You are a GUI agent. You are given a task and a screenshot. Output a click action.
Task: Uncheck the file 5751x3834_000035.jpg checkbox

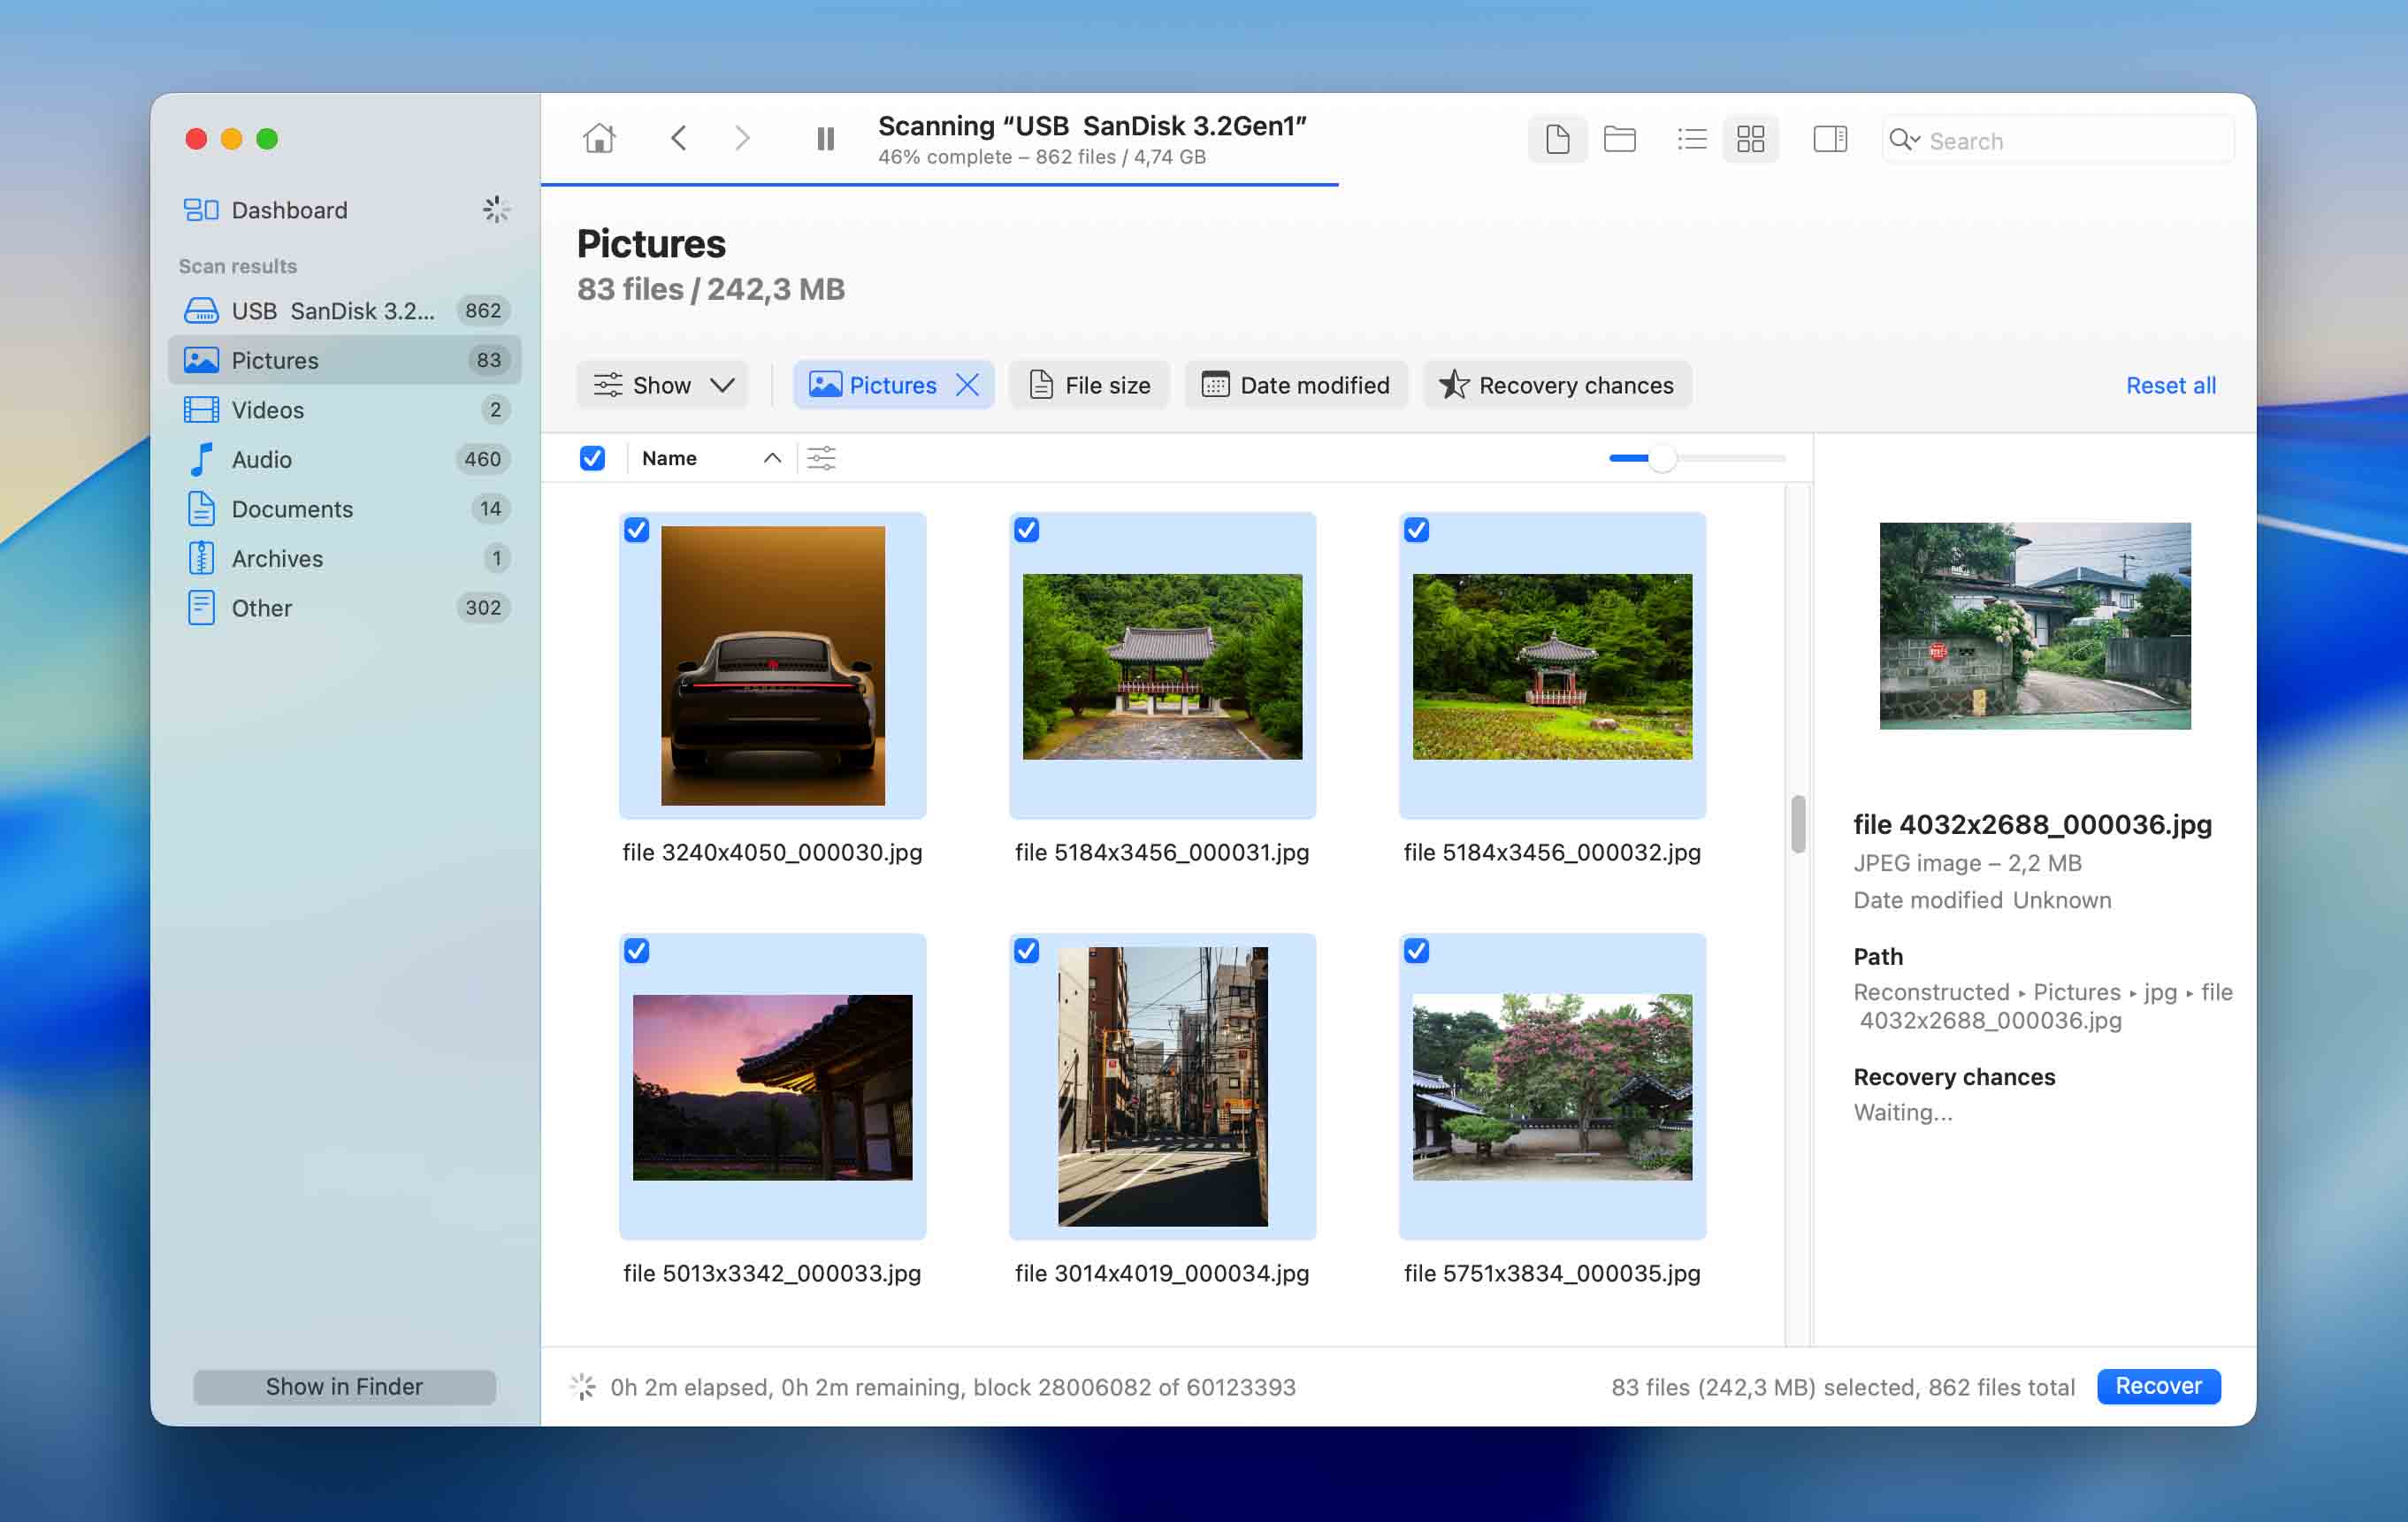click(1416, 951)
